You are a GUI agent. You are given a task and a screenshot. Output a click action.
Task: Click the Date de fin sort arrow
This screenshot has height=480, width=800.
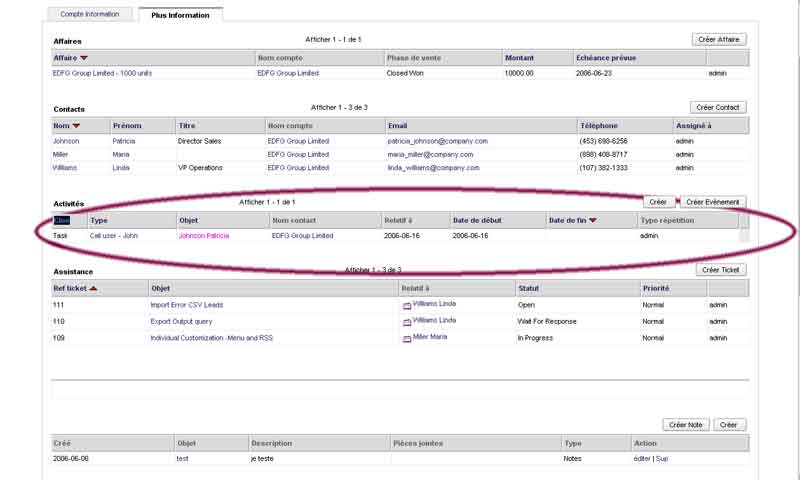coord(592,220)
